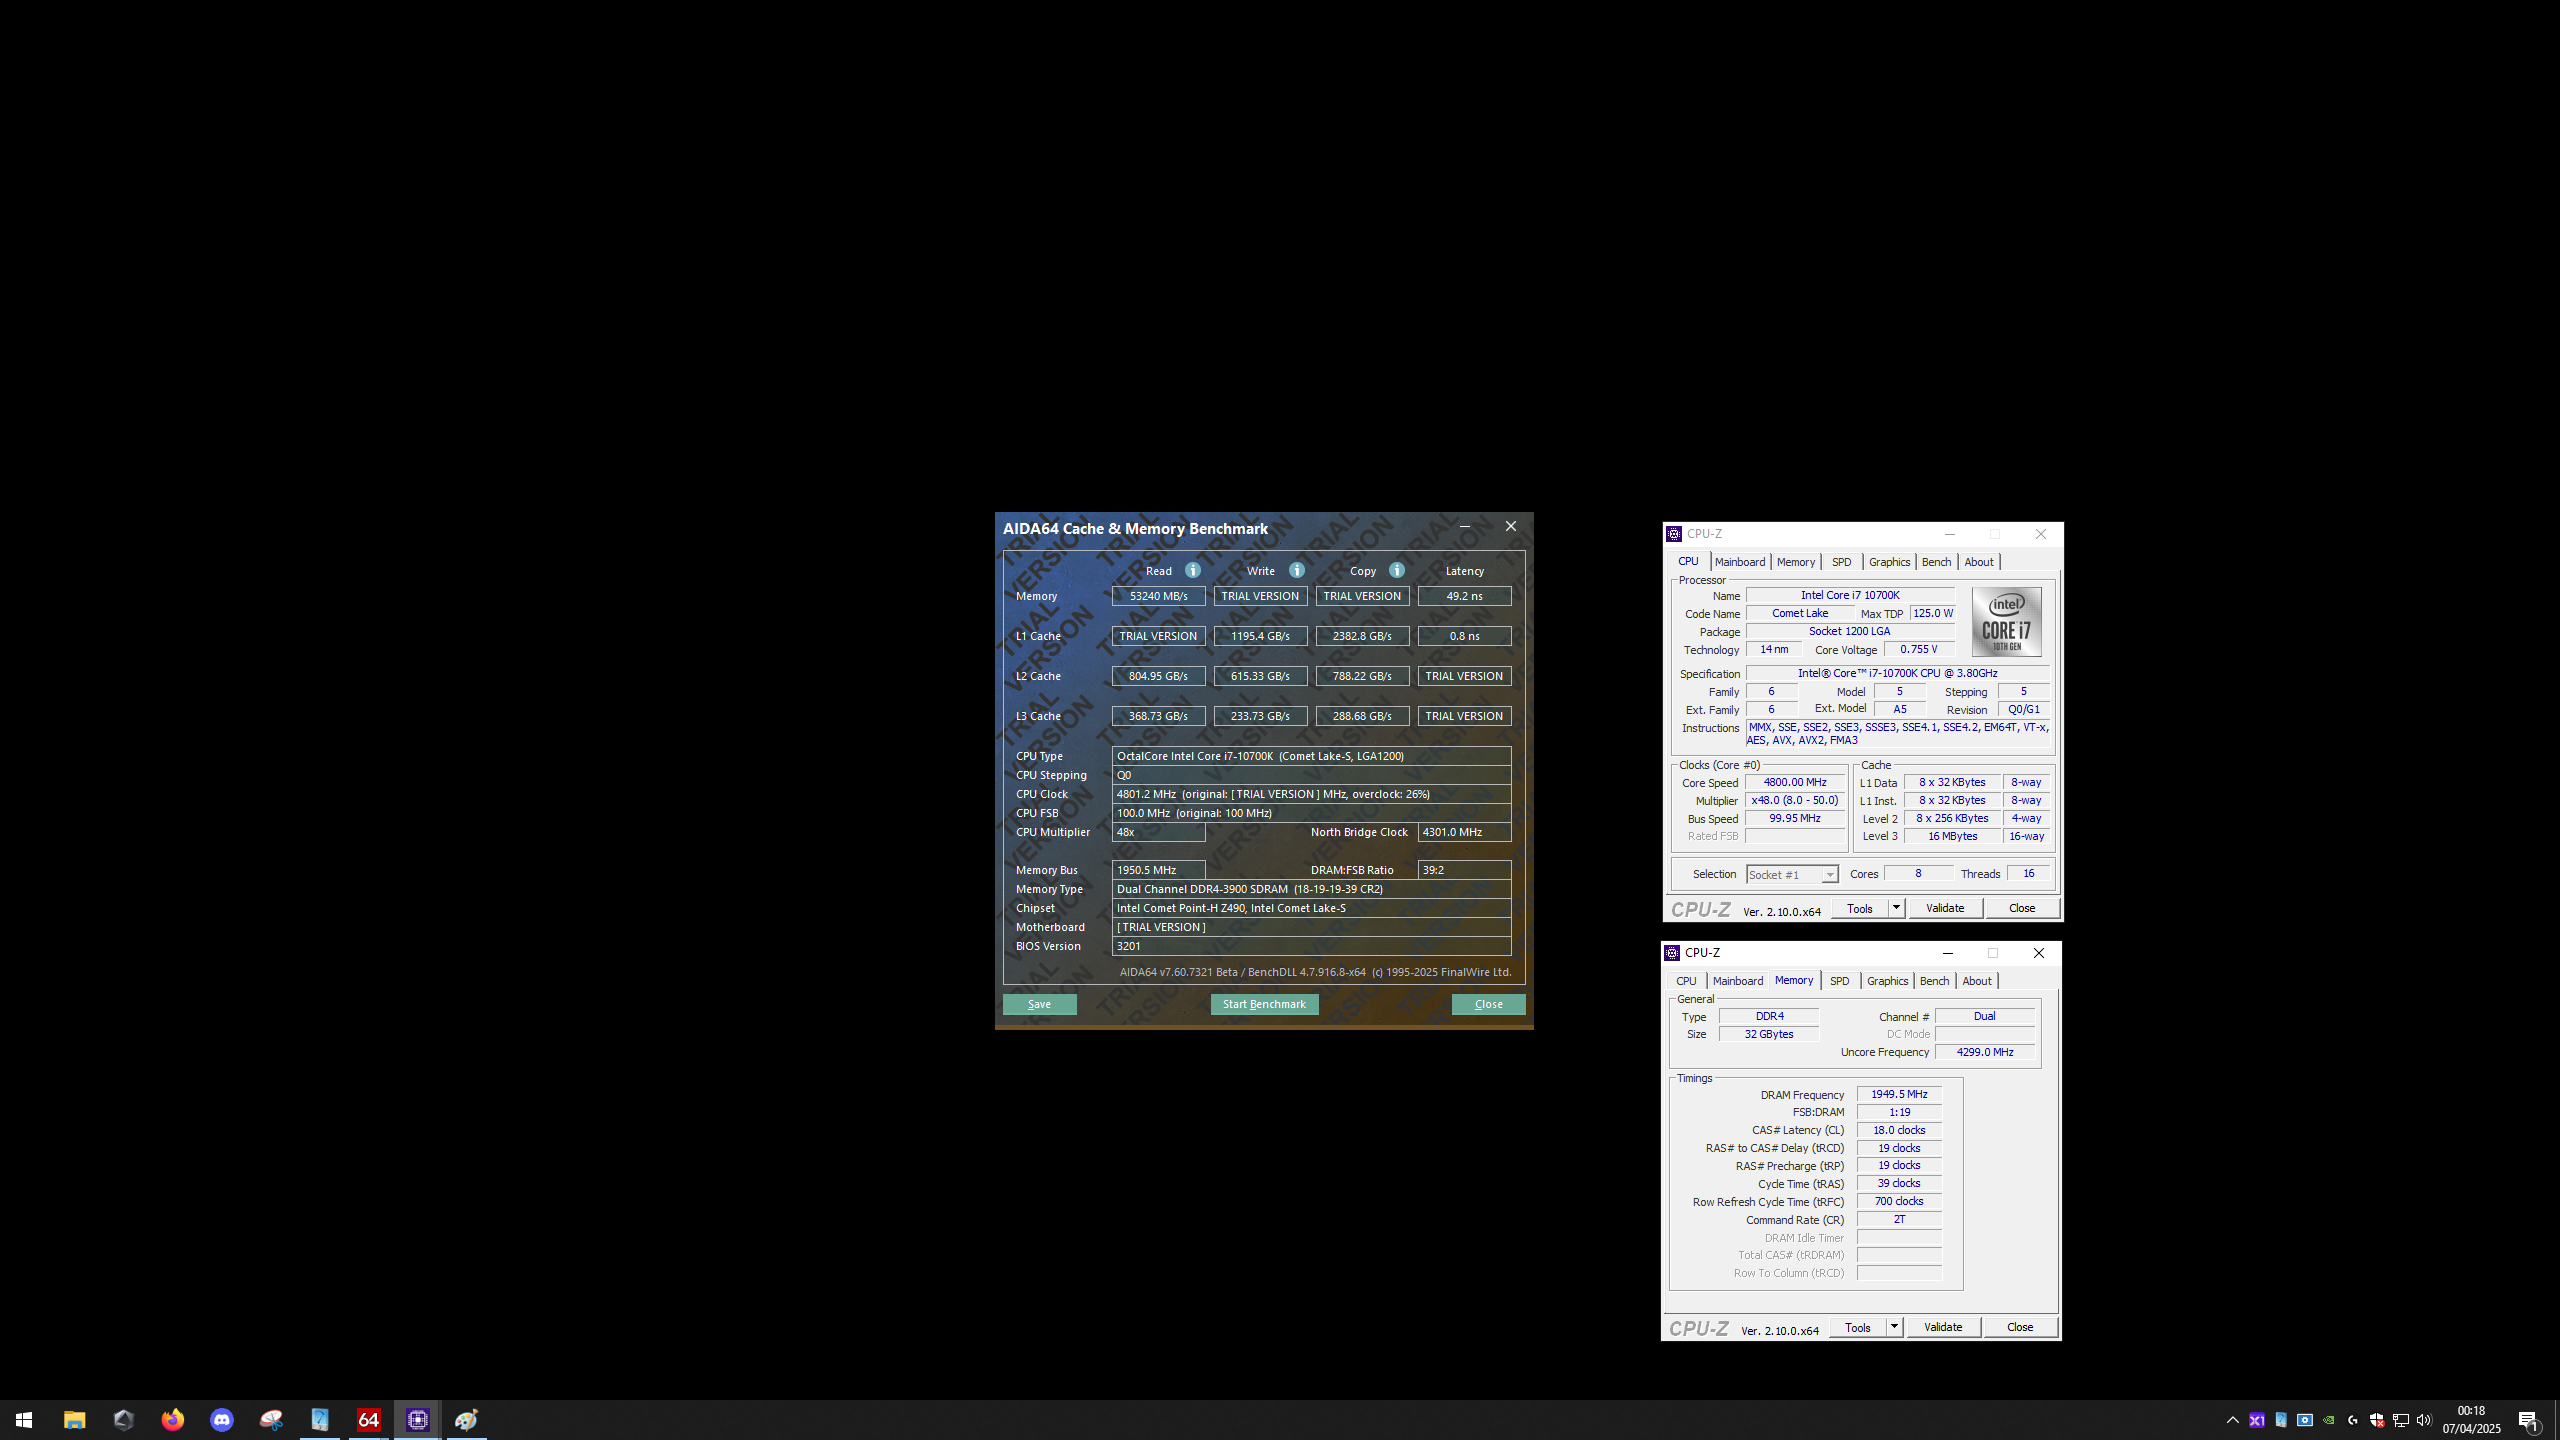
Task: Switch to Mainboard tab in upper CPU-Z
Action: pos(1740,562)
